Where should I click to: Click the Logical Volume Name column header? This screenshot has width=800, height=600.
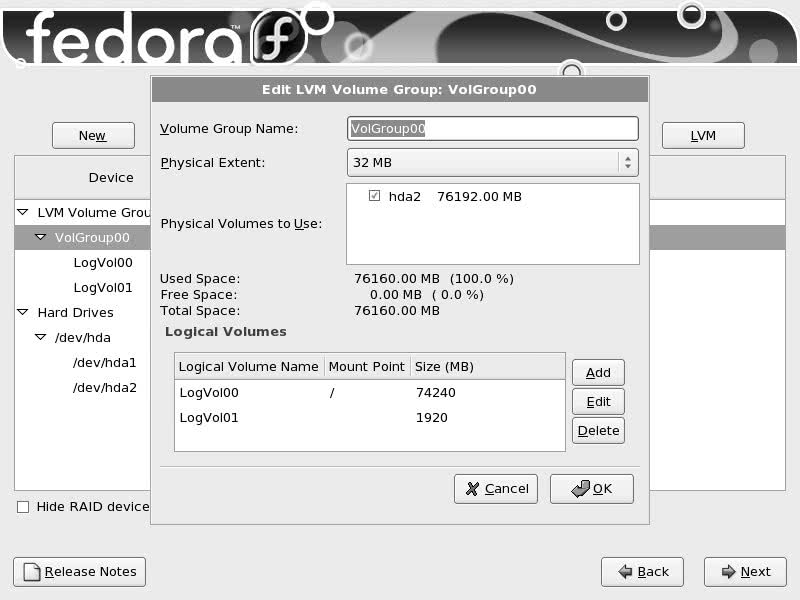[x=249, y=367]
